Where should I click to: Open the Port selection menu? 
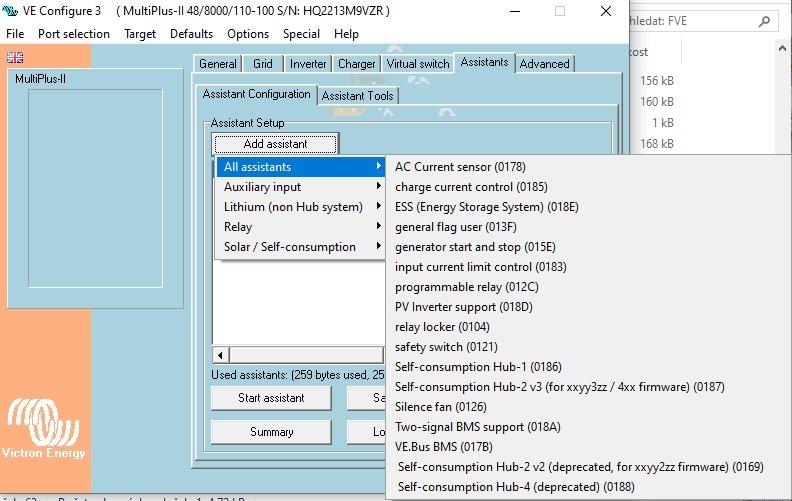coord(74,34)
